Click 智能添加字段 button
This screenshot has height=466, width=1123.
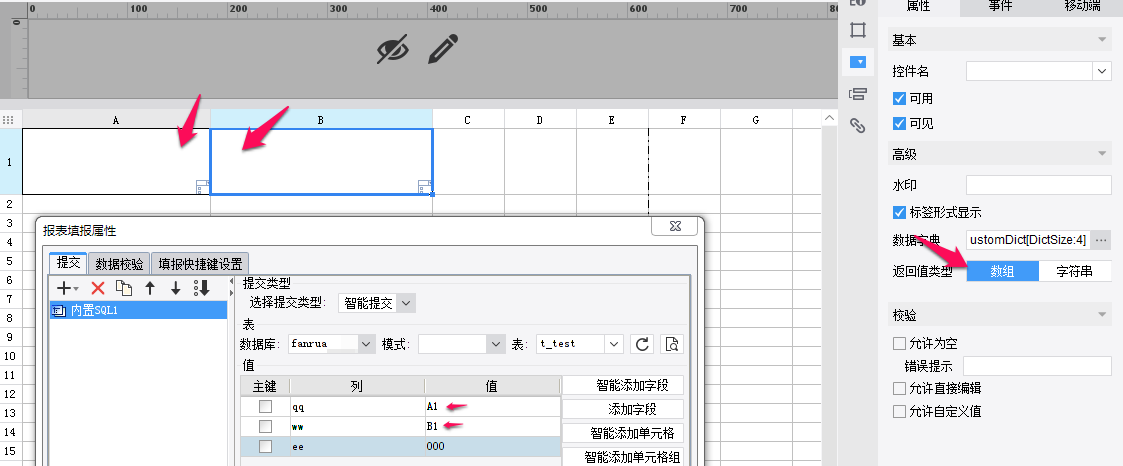(x=623, y=385)
